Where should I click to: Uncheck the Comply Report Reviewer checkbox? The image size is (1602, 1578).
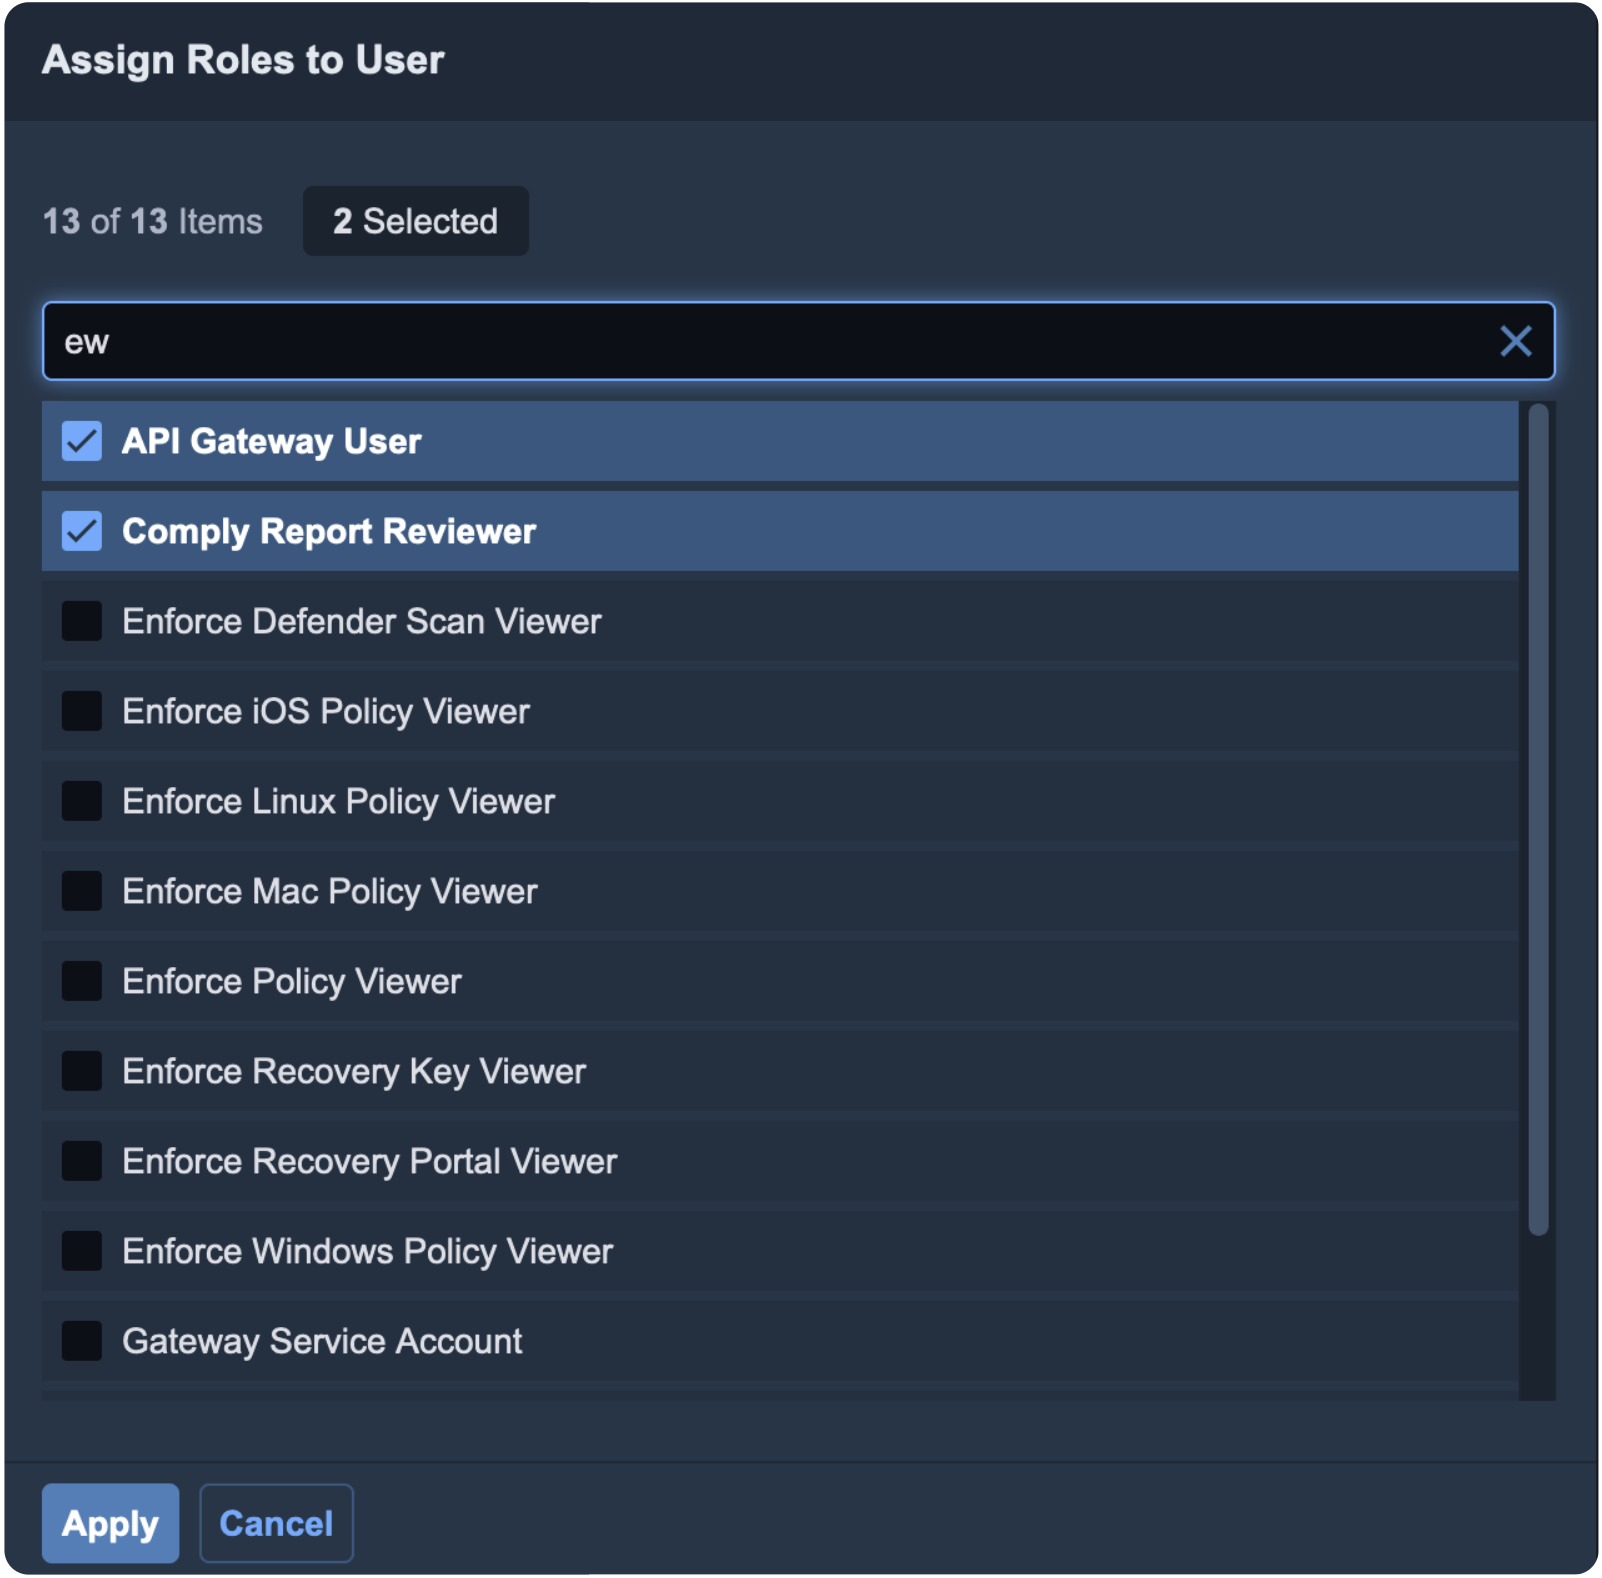tap(82, 531)
